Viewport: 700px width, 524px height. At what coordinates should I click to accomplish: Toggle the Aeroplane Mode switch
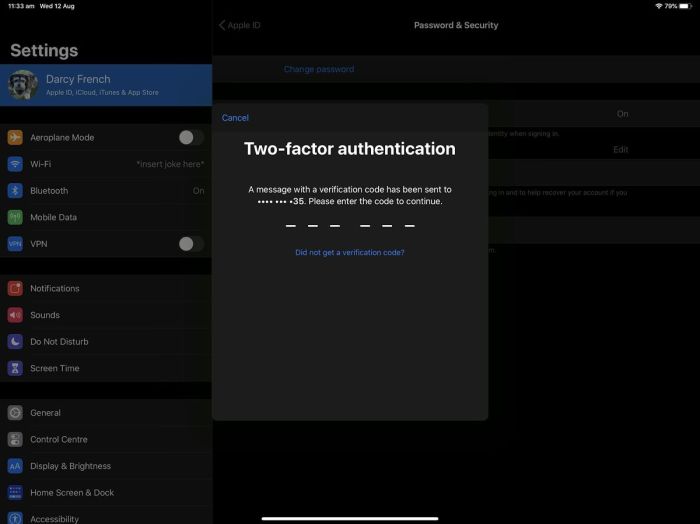[x=191, y=137]
